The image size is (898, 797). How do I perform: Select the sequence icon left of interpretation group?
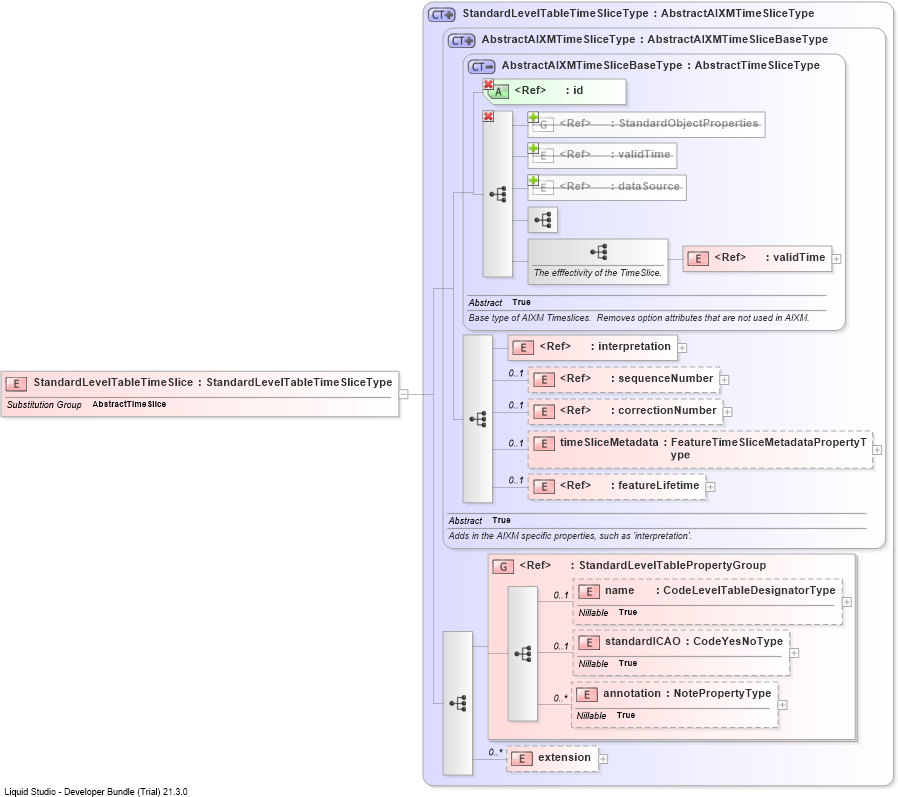click(x=478, y=419)
